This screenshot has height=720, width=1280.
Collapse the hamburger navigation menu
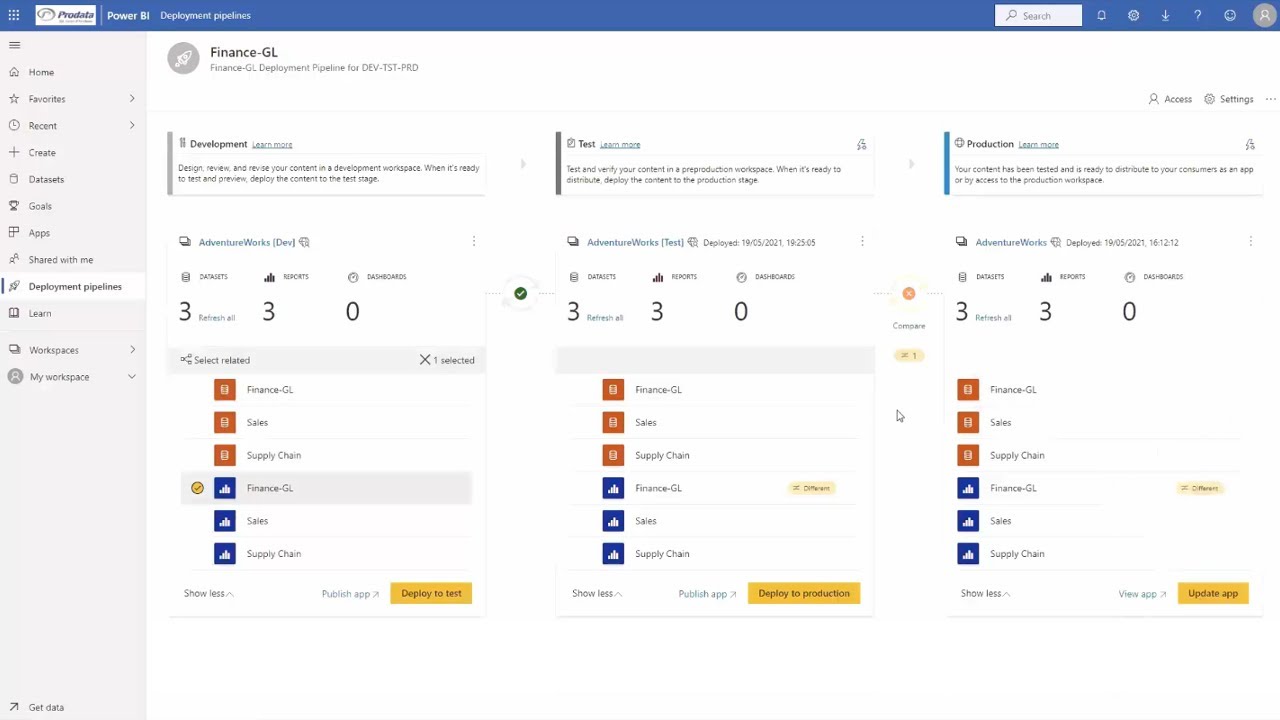[14, 45]
